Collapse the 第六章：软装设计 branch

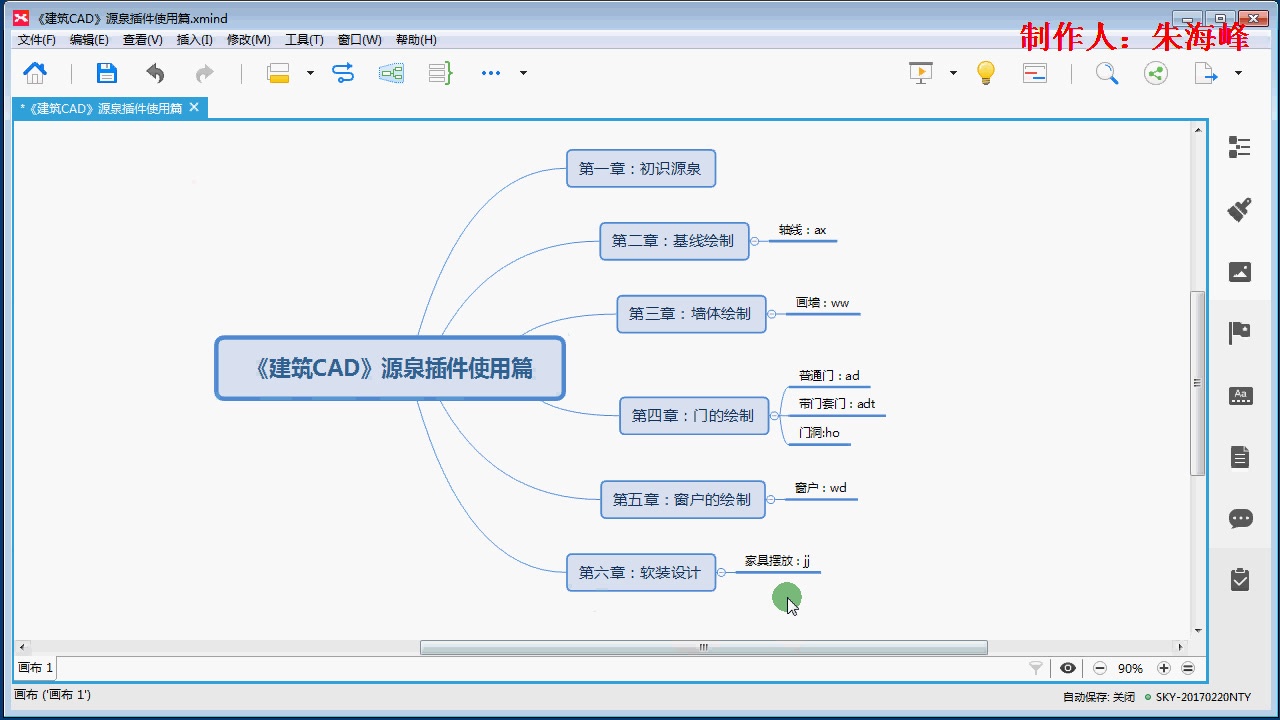coord(722,573)
